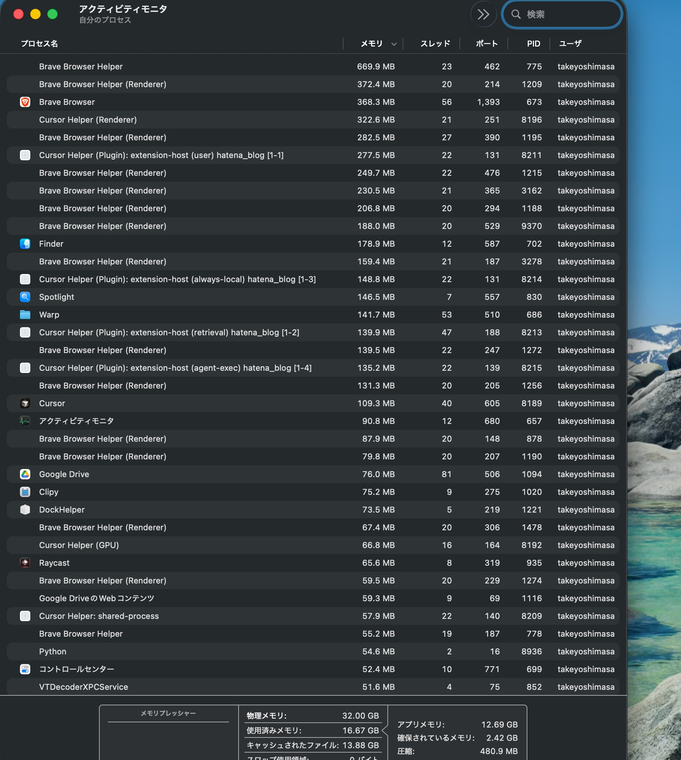Click the アクティビティモニタ process icon
This screenshot has height=760, width=681.
point(25,421)
